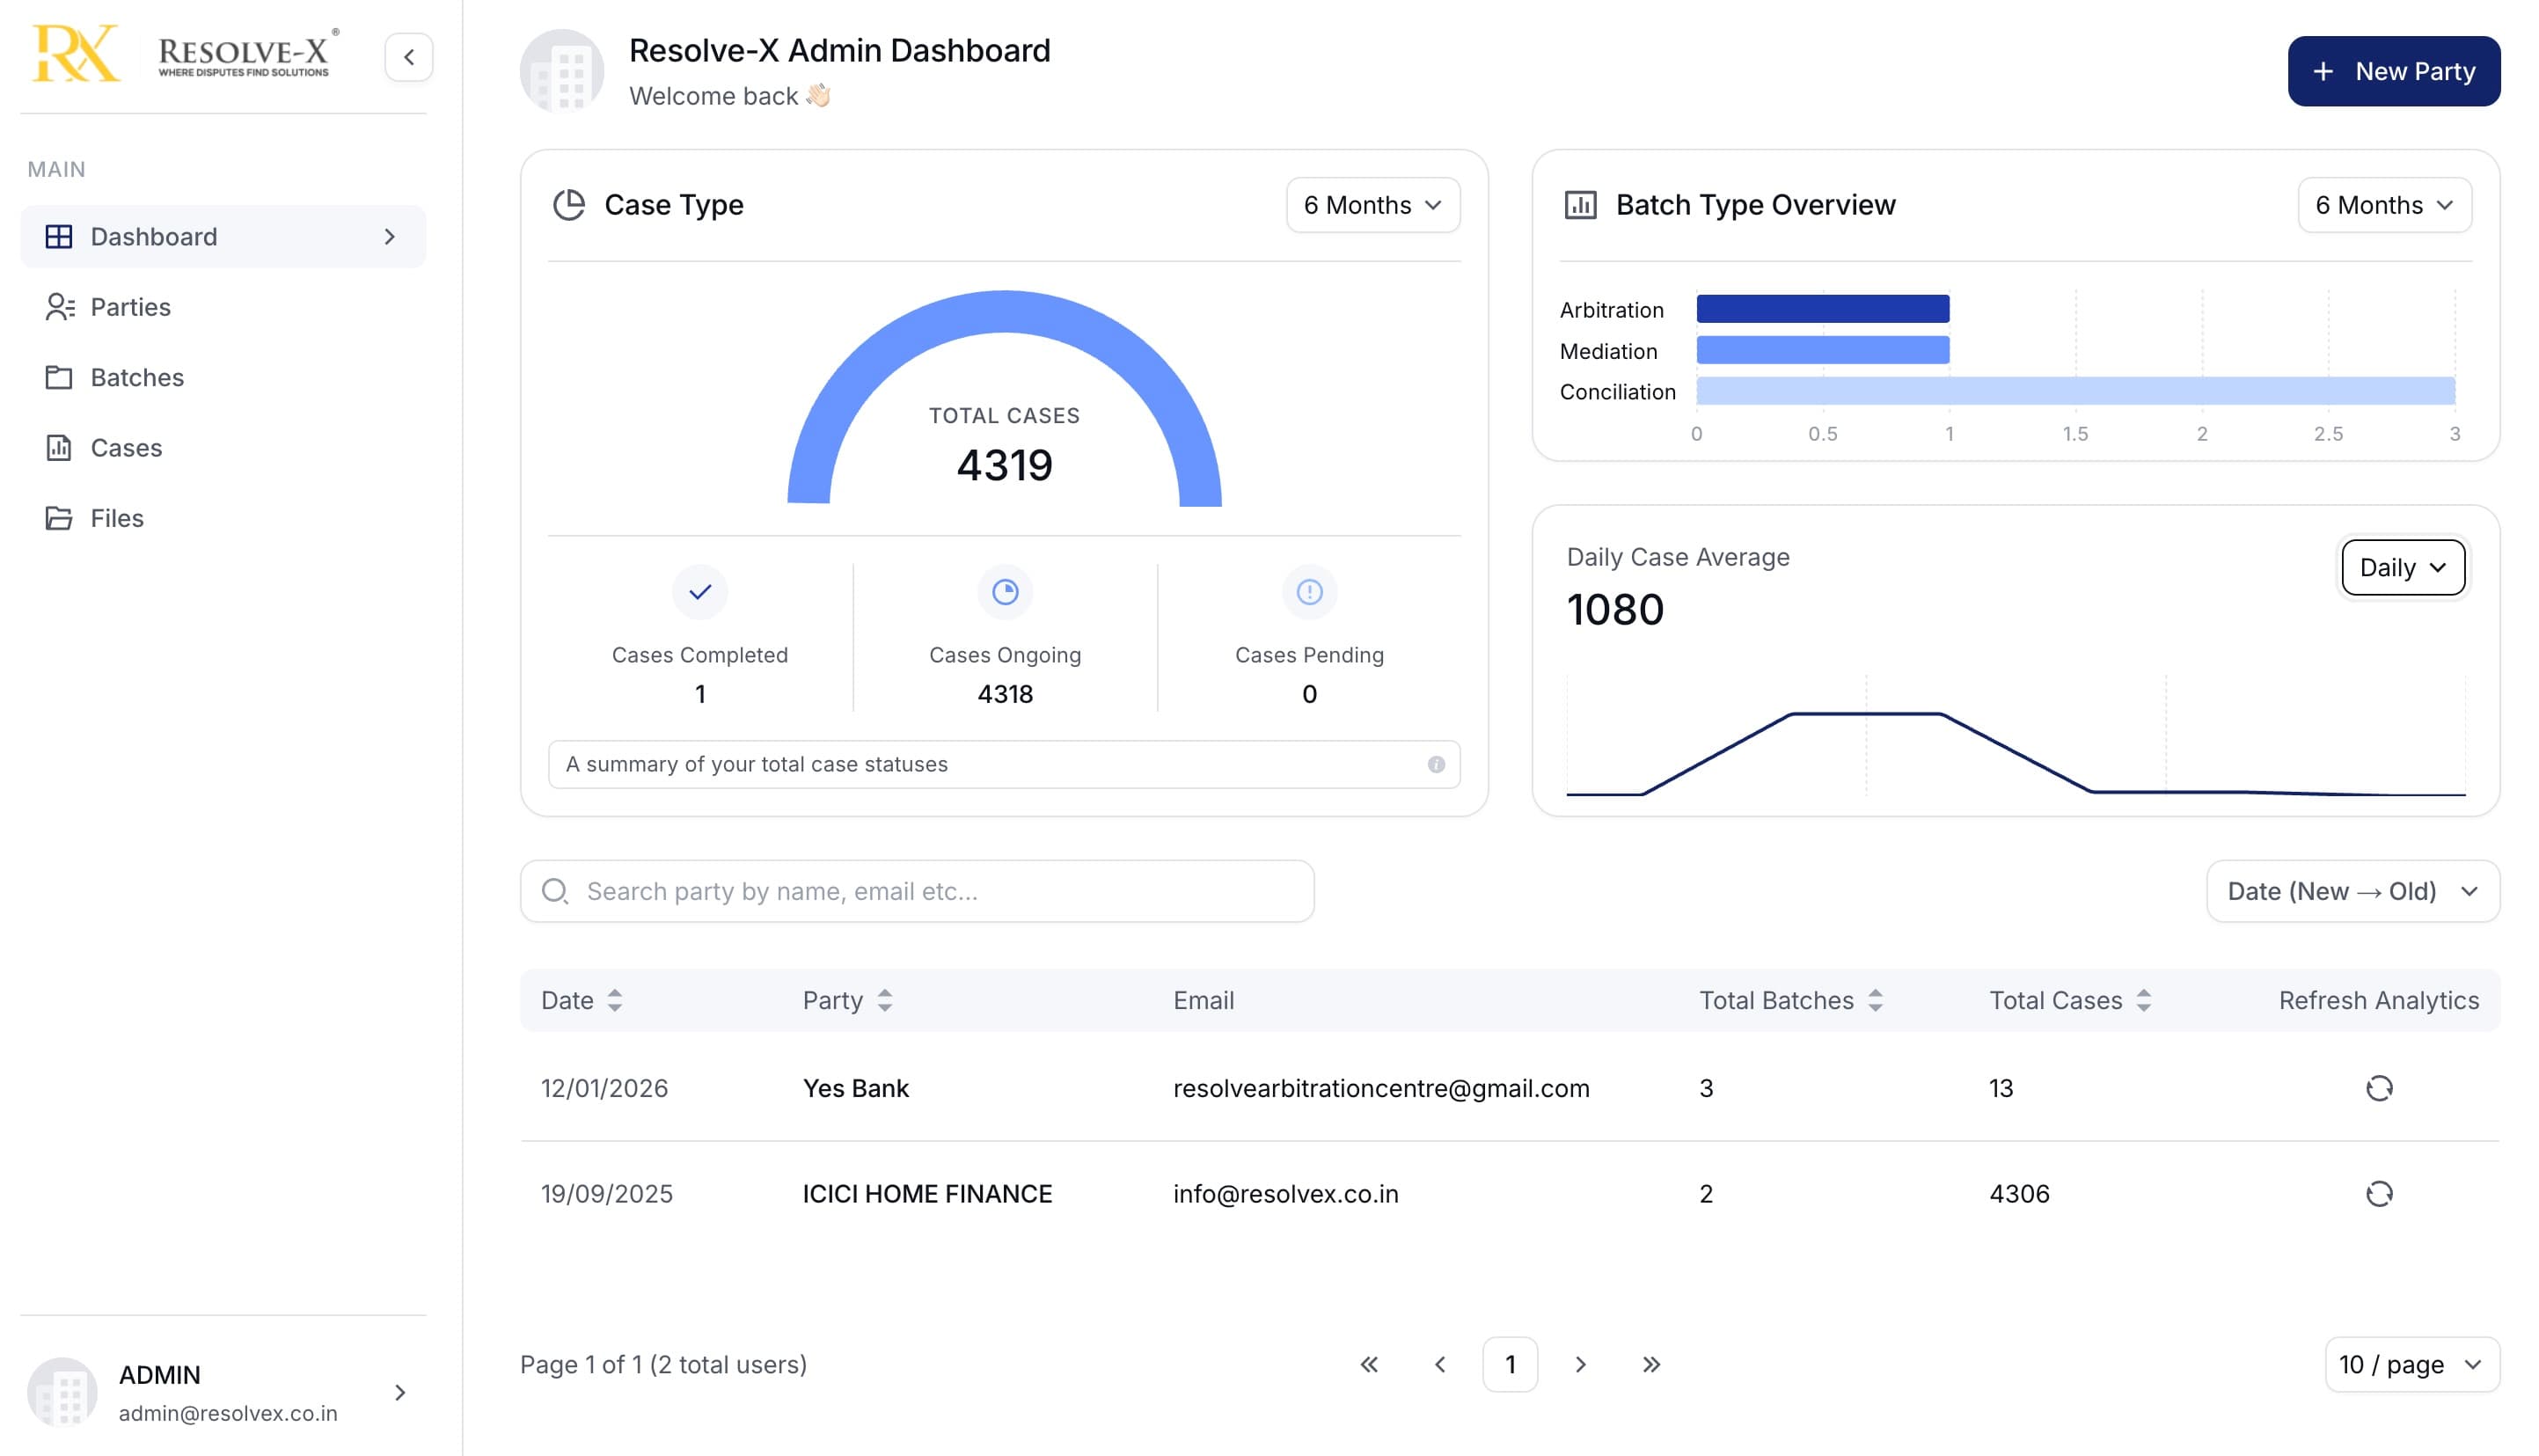Click the Cases Pending alert icon

[x=1309, y=592]
